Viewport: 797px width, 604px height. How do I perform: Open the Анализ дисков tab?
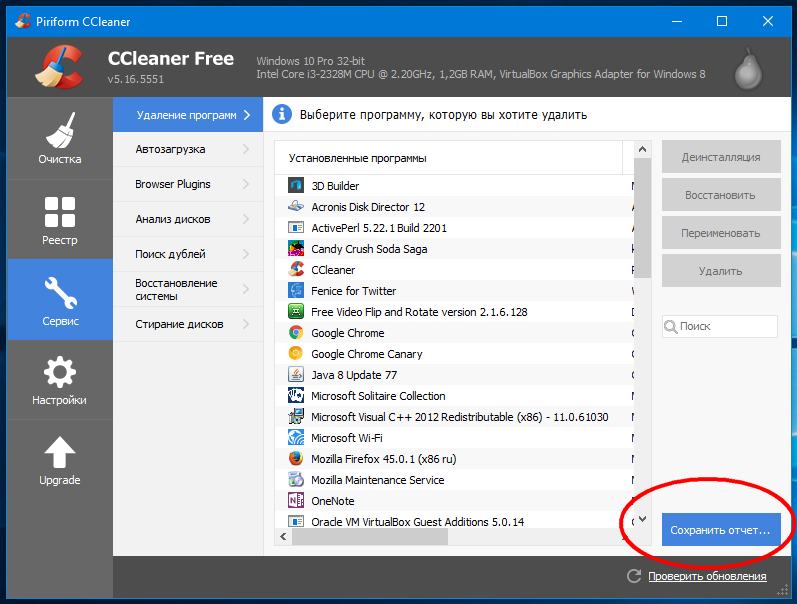pyautogui.click(x=188, y=219)
